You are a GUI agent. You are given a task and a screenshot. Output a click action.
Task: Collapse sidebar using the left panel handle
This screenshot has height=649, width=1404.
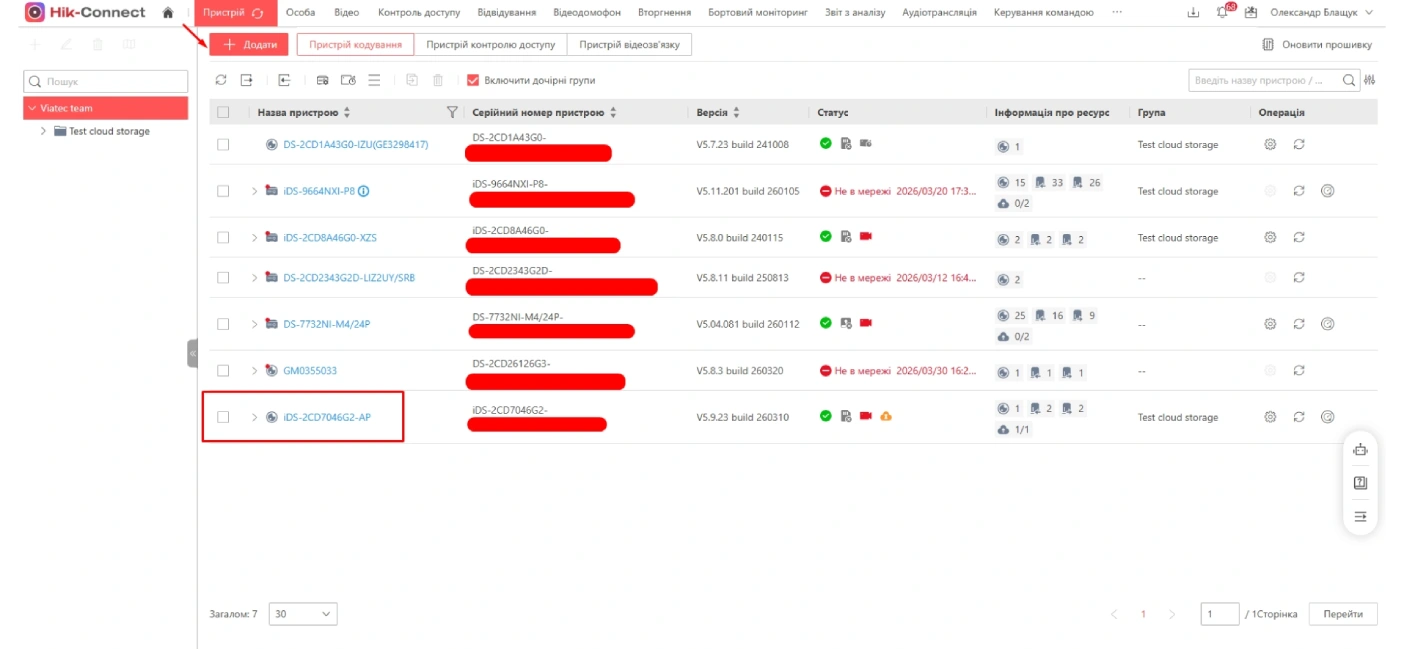click(192, 353)
